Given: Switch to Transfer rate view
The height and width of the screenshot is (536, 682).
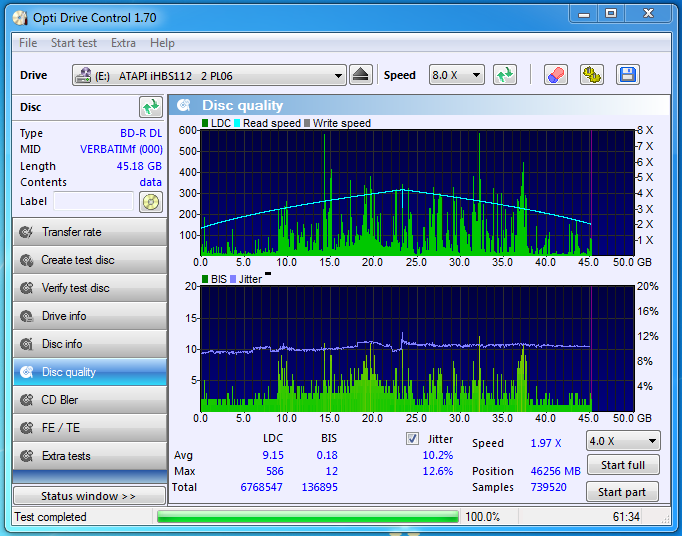Looking at the screenshot, I should [90, 232].
